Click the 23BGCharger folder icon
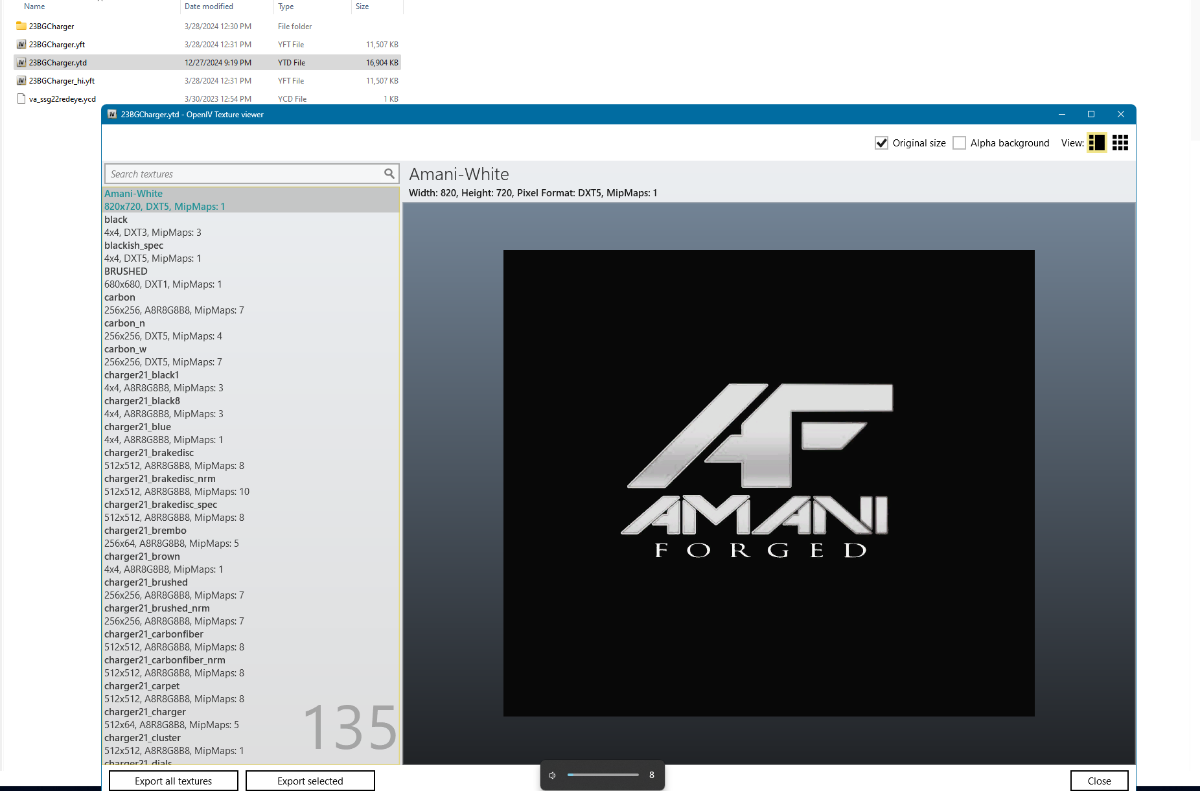The height and width of the screenshot is (791, 1200). coord(21,26)
